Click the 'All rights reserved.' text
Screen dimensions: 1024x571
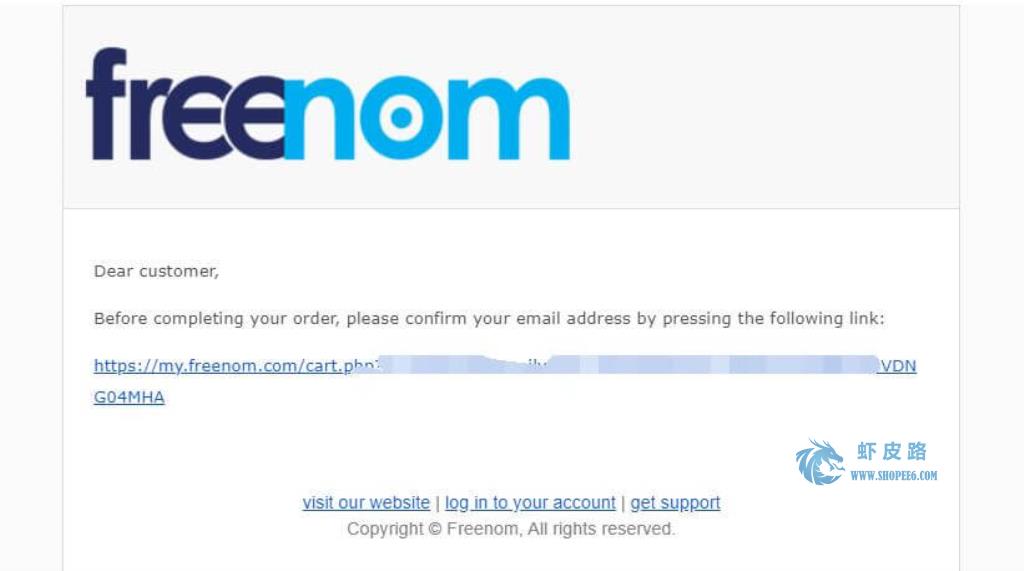point(601,529)
